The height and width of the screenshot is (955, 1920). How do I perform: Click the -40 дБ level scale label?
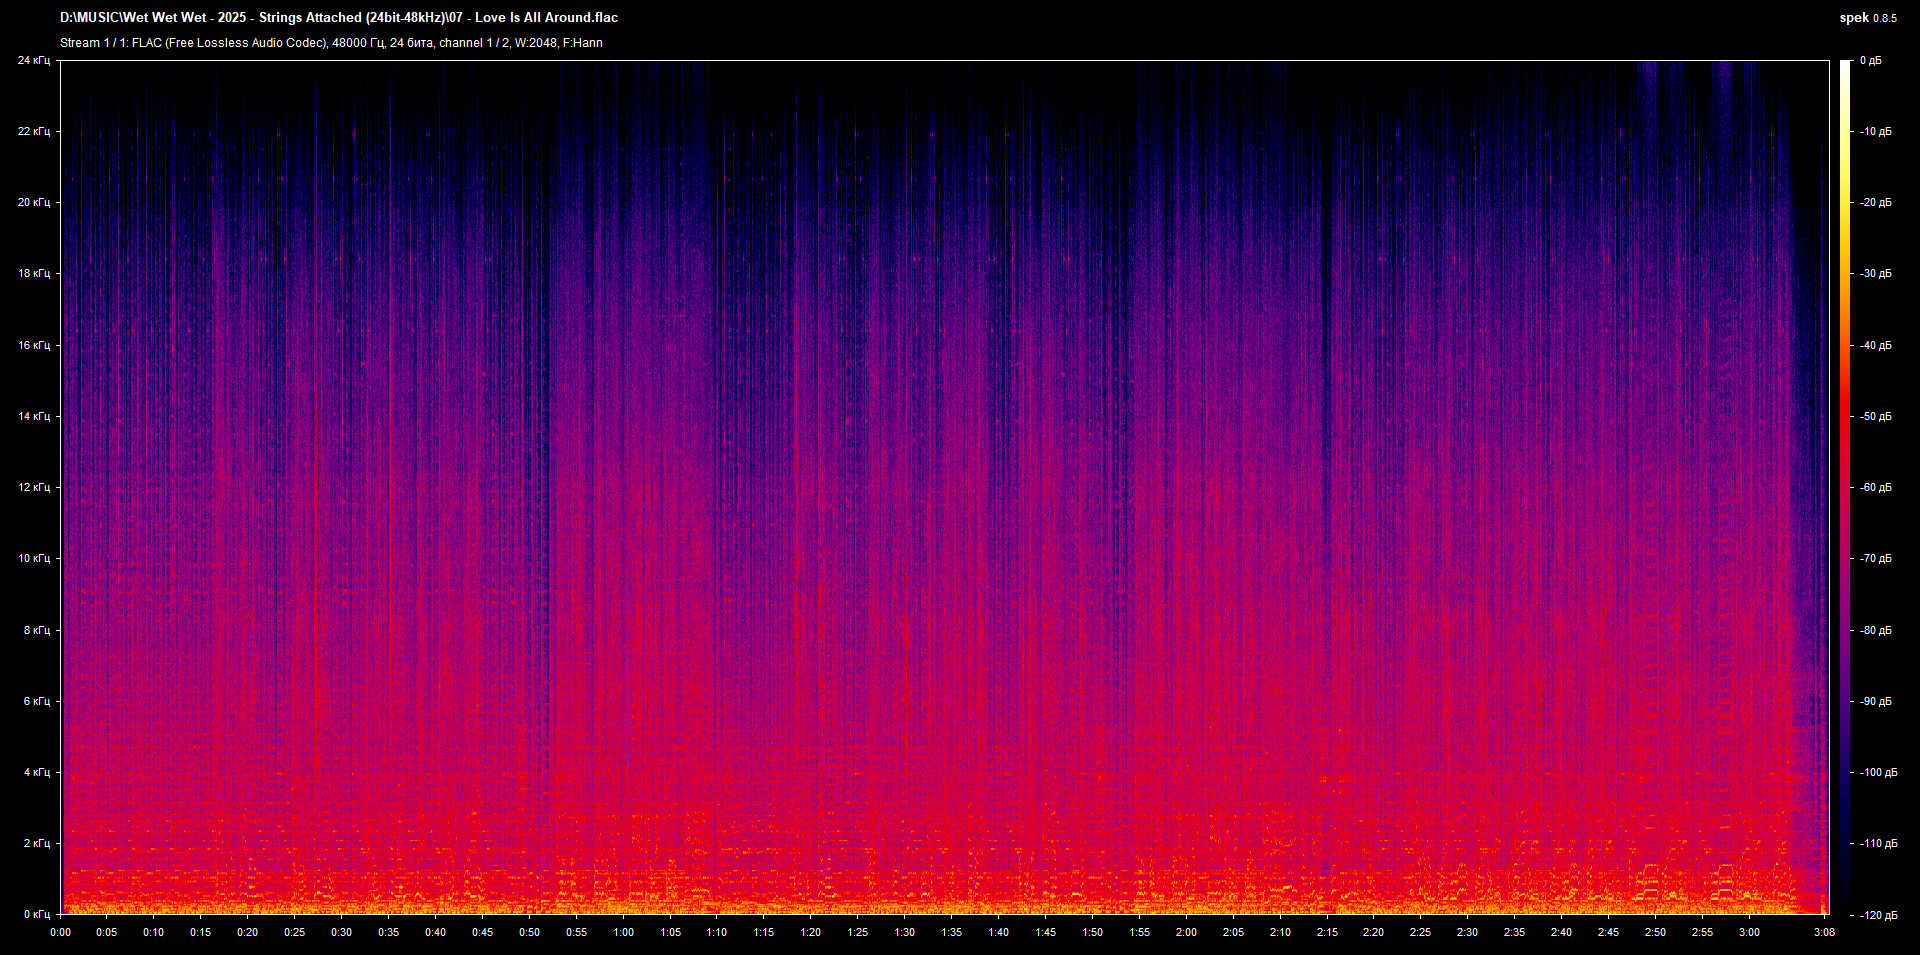coord(1875,346)
